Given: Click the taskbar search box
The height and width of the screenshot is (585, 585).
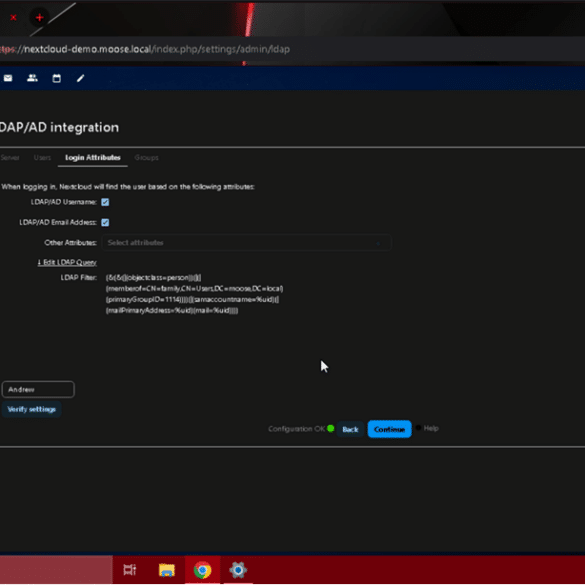Looking at the screenshot, I should point(56,570).
